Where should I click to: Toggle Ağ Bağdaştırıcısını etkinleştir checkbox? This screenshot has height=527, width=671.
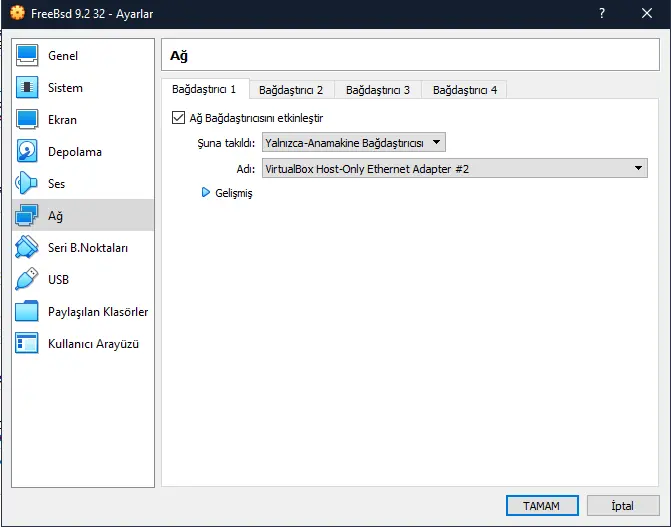[x=179, y=118]
